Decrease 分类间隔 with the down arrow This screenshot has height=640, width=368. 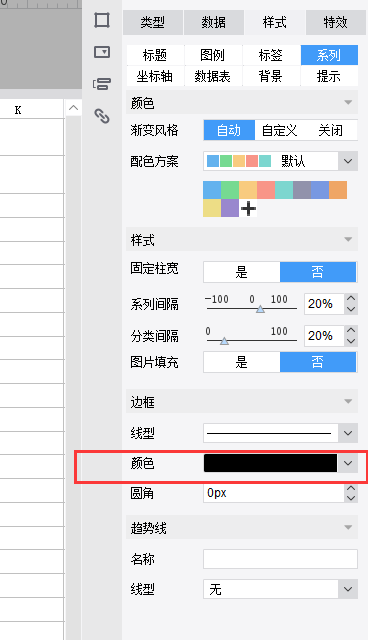coord(351,341)
